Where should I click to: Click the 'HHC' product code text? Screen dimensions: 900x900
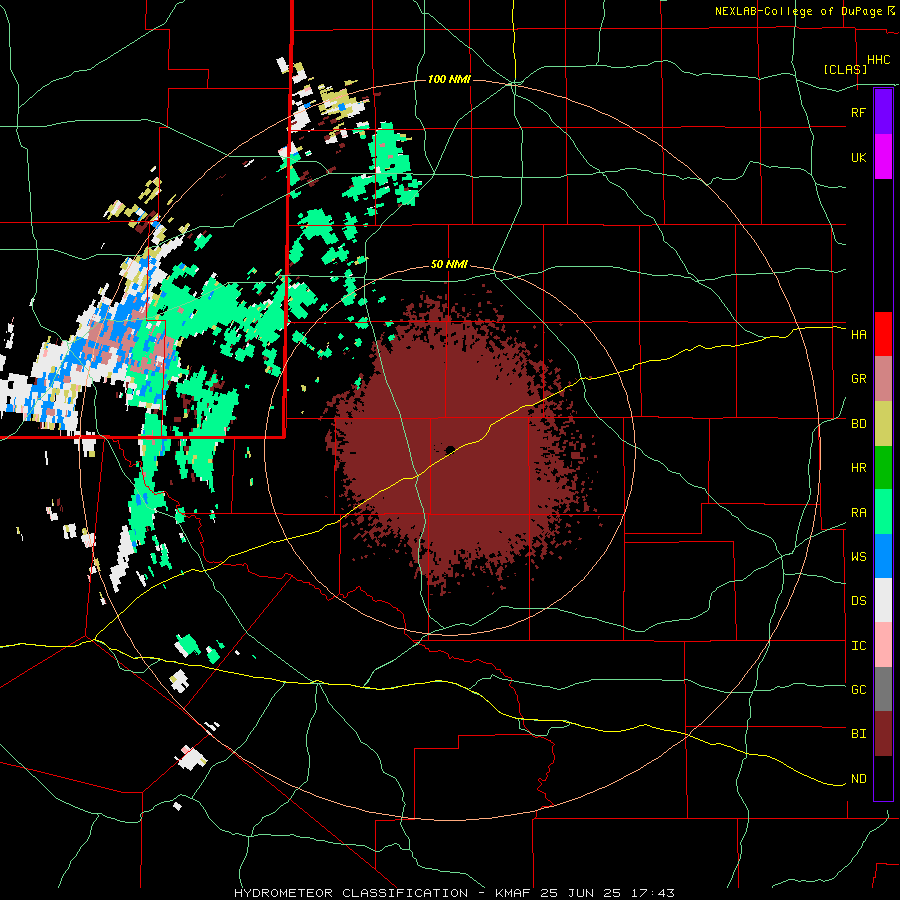point(879,60)
